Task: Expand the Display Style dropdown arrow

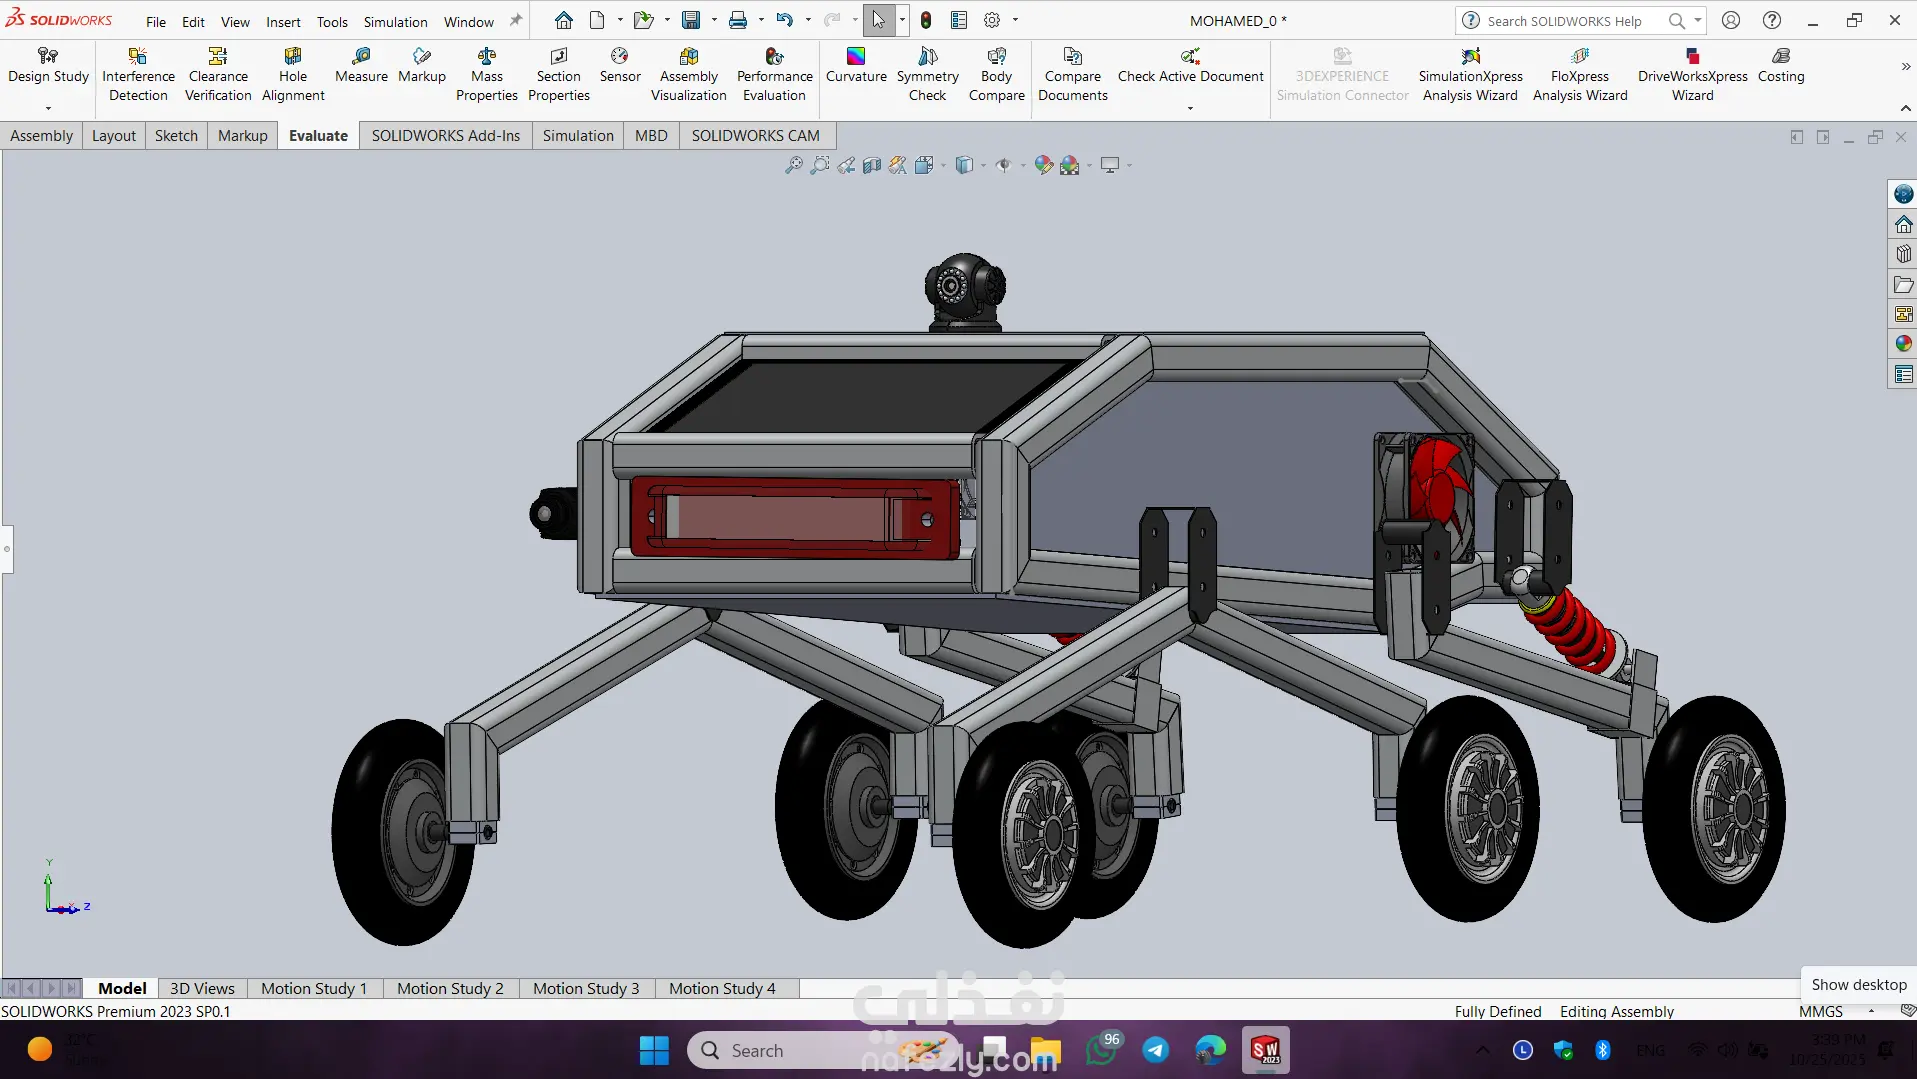Action: pyautogui.click(x=983, y=166)
